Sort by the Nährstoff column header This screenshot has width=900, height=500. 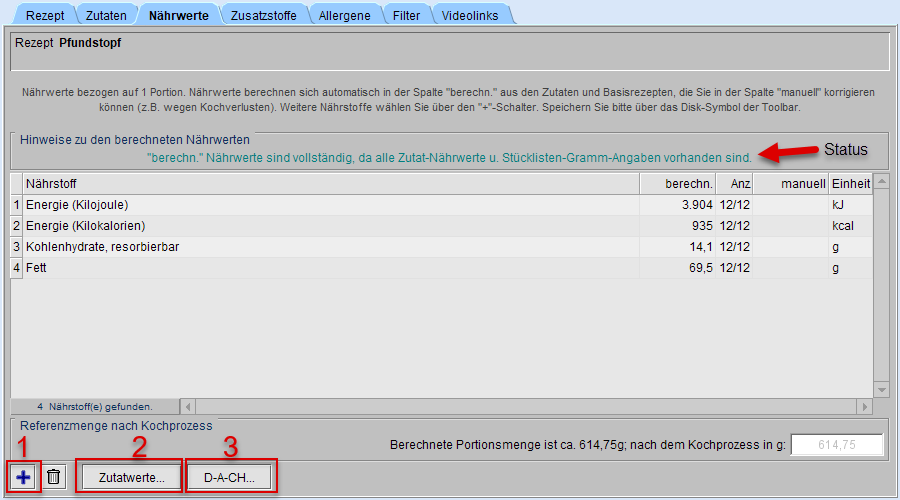tap(331, 184)
